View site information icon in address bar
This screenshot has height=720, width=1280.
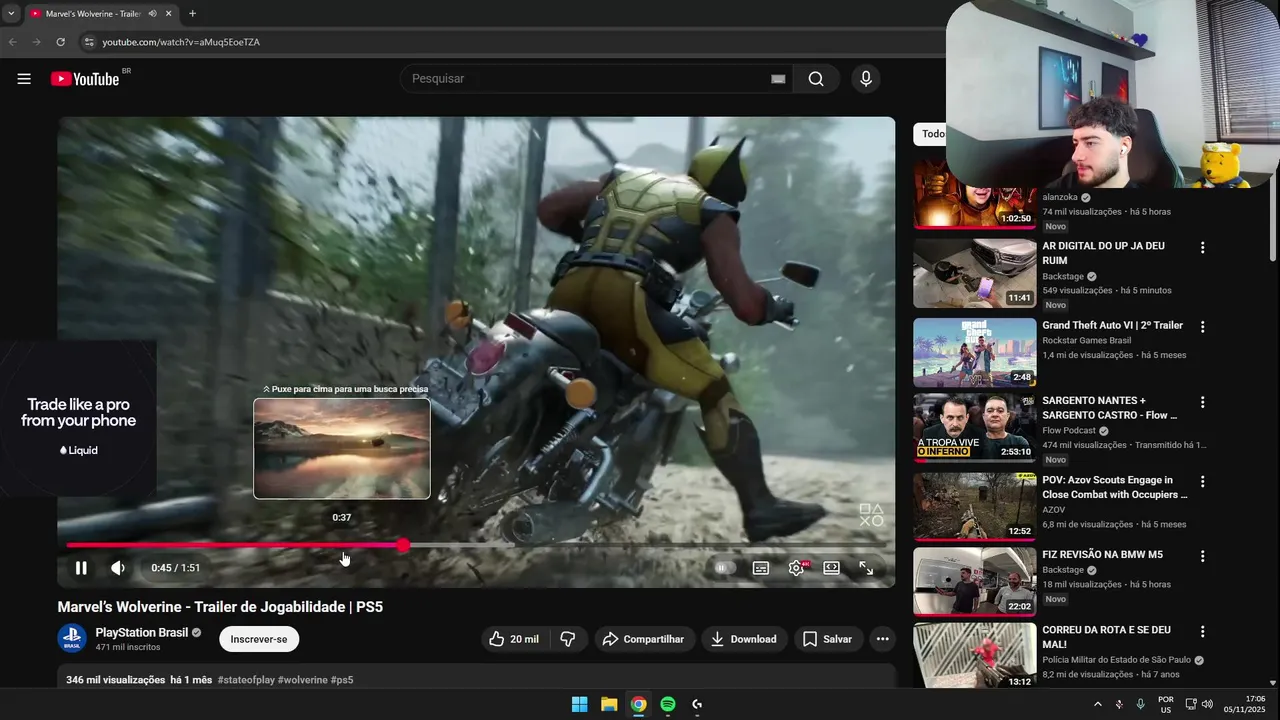coord(88,42)
